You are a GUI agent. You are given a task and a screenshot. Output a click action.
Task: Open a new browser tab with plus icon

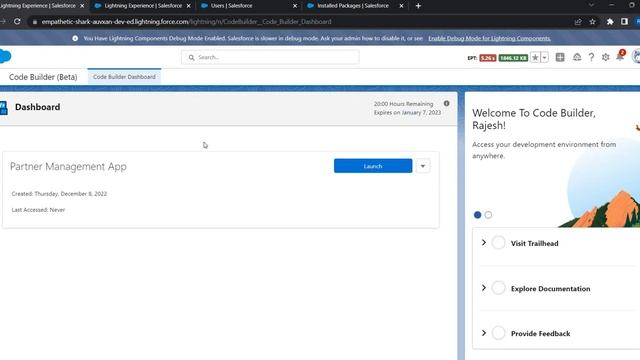418,6
